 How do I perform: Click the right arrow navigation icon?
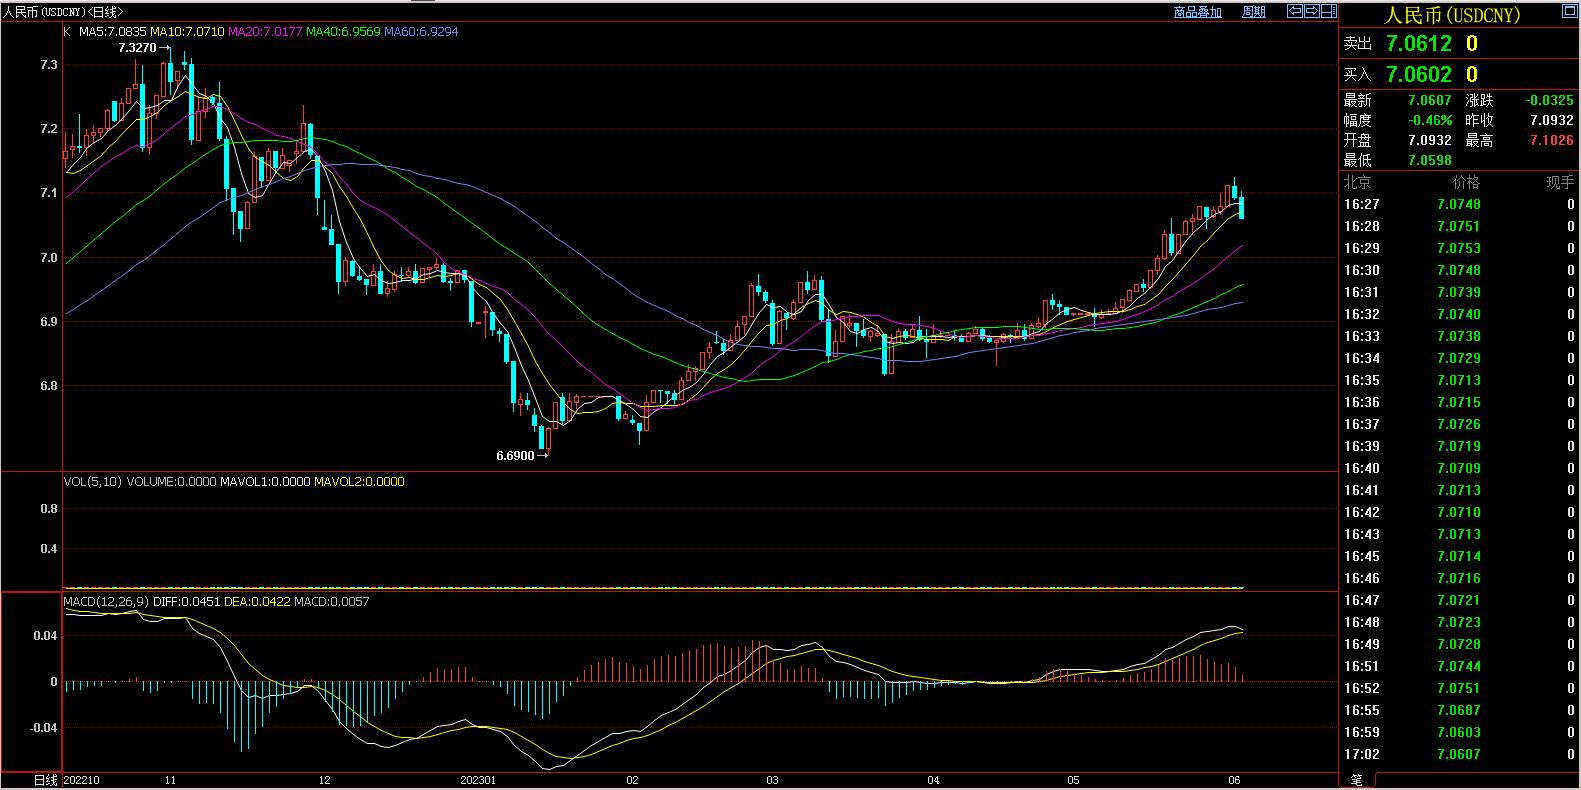[1311, 12]
